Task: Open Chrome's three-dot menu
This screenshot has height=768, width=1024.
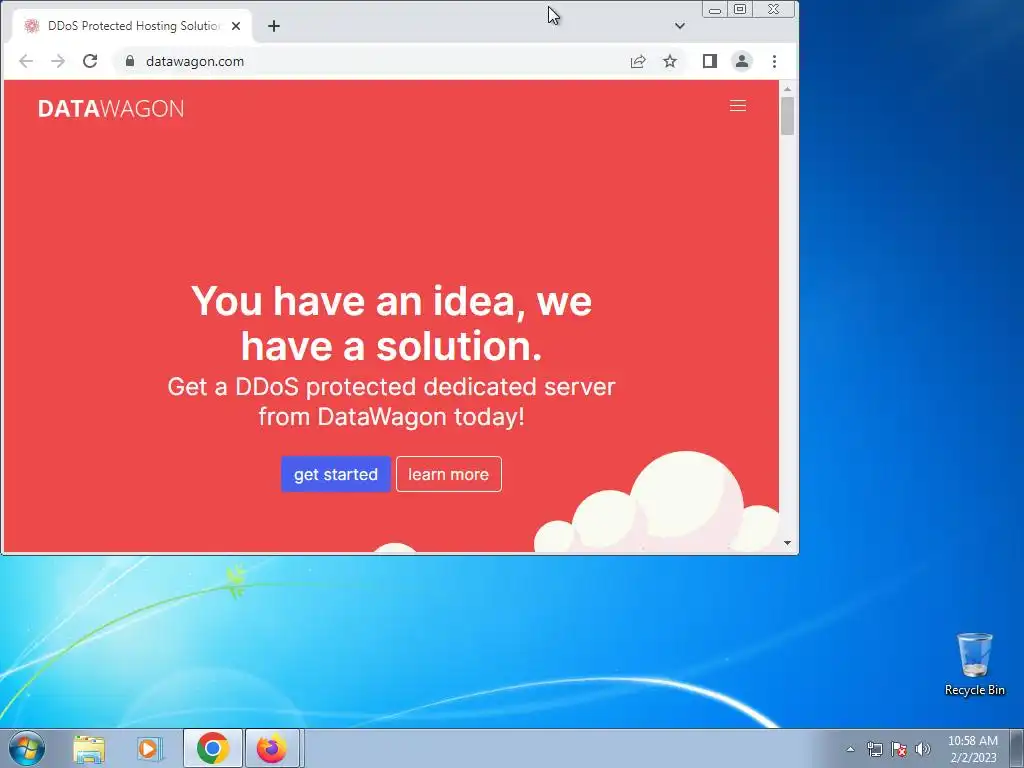Action: pyautogui.click(x=775, y=61)
